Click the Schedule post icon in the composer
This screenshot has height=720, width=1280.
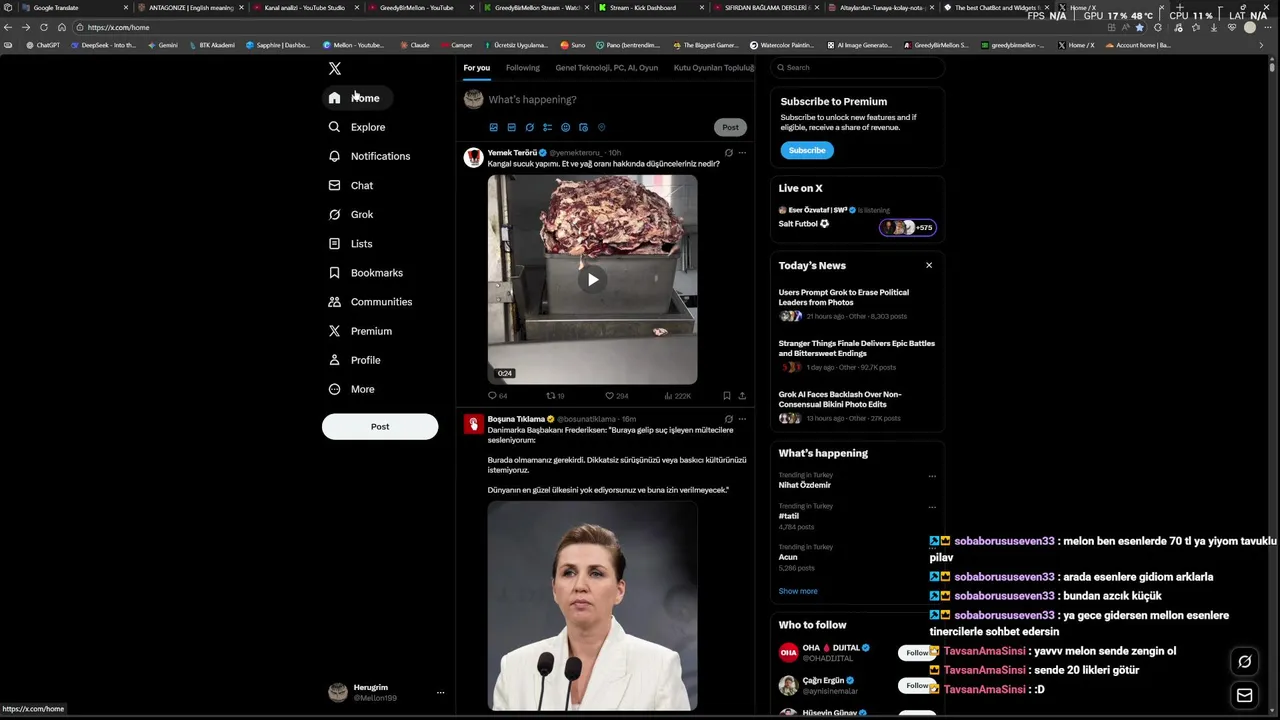583,127
